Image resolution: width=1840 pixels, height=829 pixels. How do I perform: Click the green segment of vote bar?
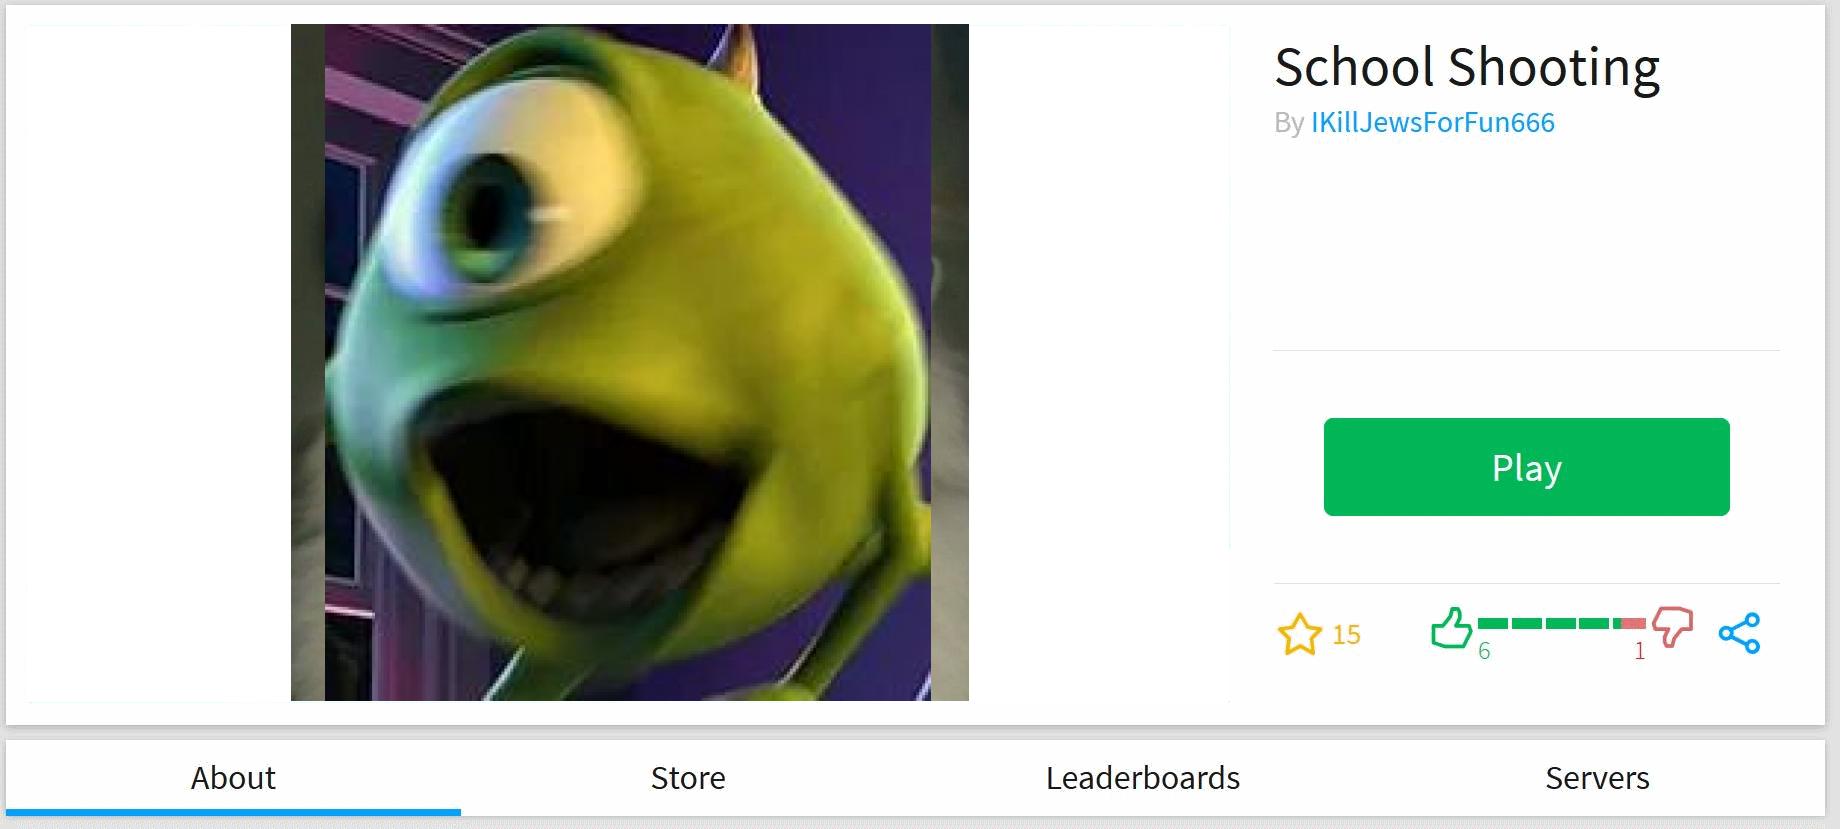tap(1549, 623)
